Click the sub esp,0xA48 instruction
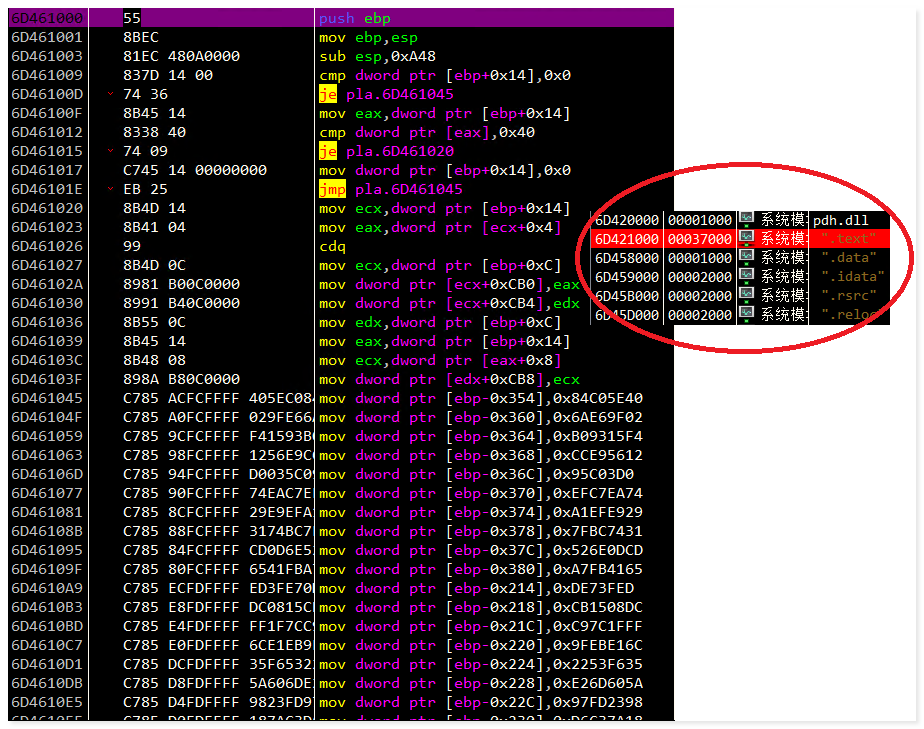924x729 pixels. point(377,56)
